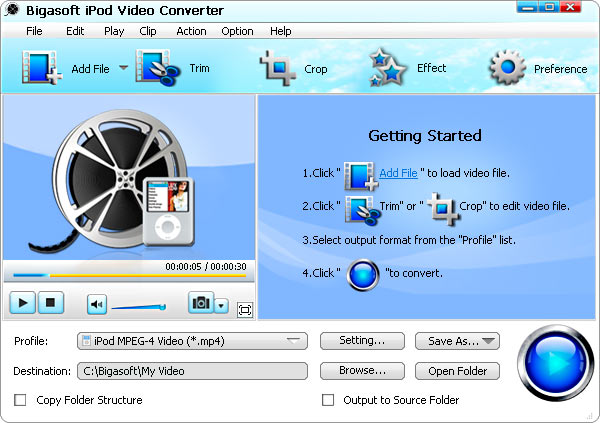Toggle full screen preview icon
Image resolution: width=600 pixels, height=423 pixels.
pos(245,310)
